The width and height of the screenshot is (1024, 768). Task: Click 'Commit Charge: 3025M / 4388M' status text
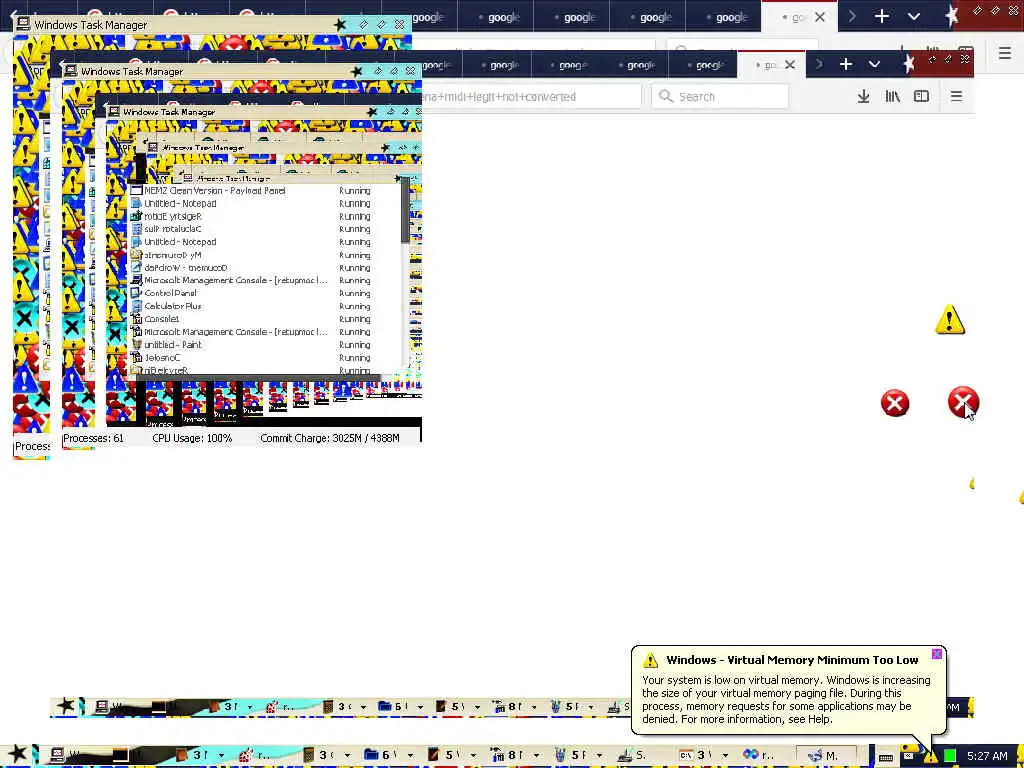[330, 438]
